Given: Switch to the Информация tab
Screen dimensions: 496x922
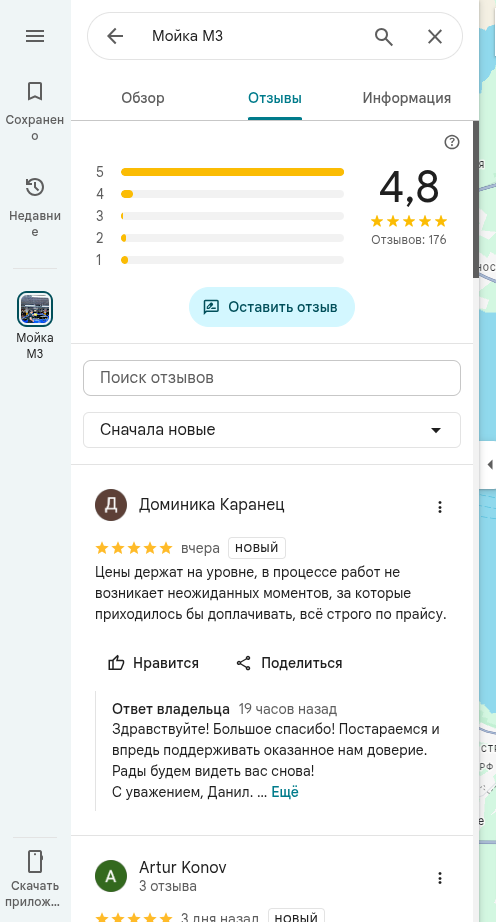Looking at the screenshot, I should 407,98.
